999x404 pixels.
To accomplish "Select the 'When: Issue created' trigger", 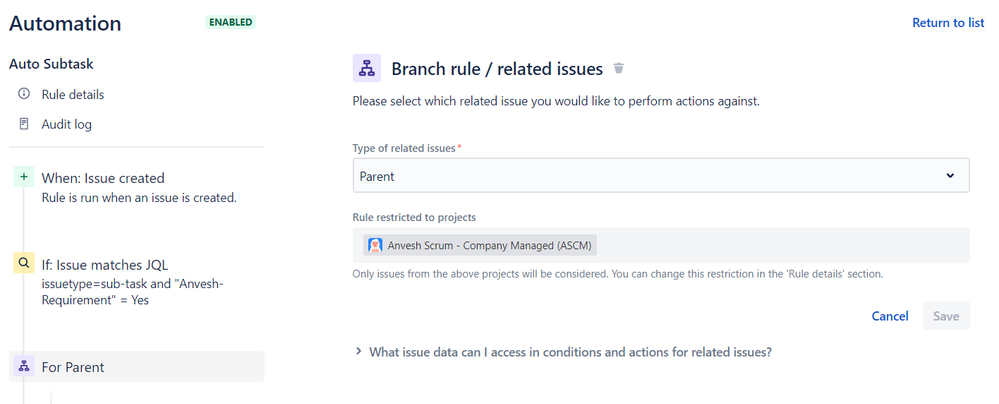I will pyautogui.click(x=103, y=178).
